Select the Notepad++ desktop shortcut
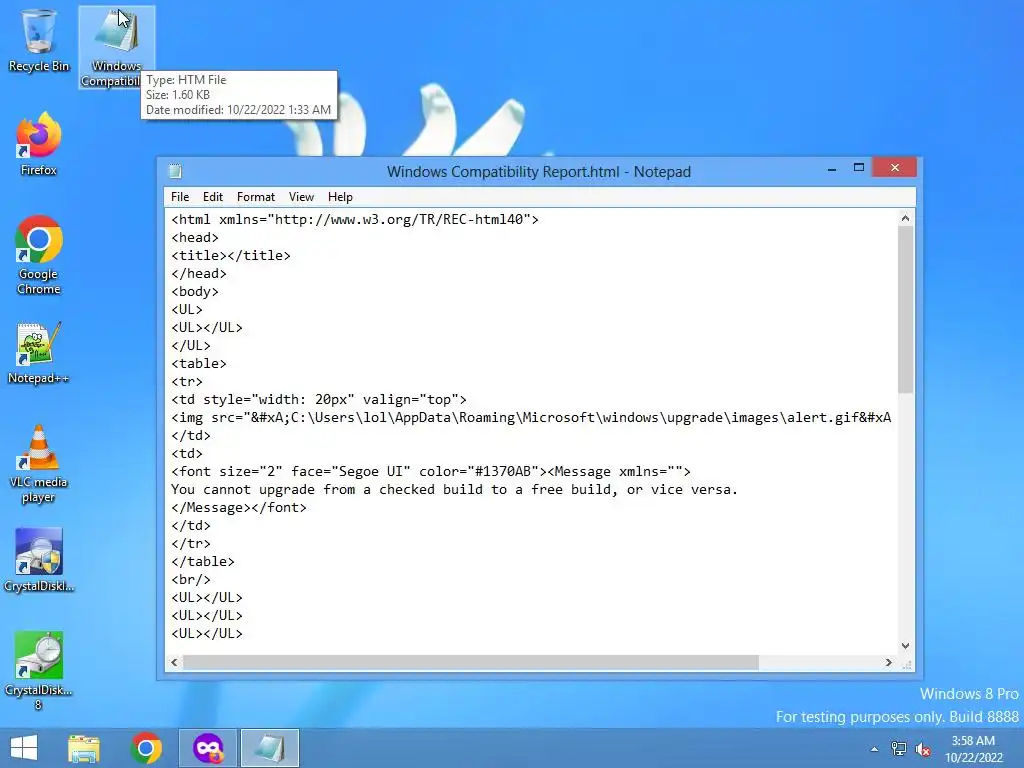1024x768 pixels. (x=38, y=353)
